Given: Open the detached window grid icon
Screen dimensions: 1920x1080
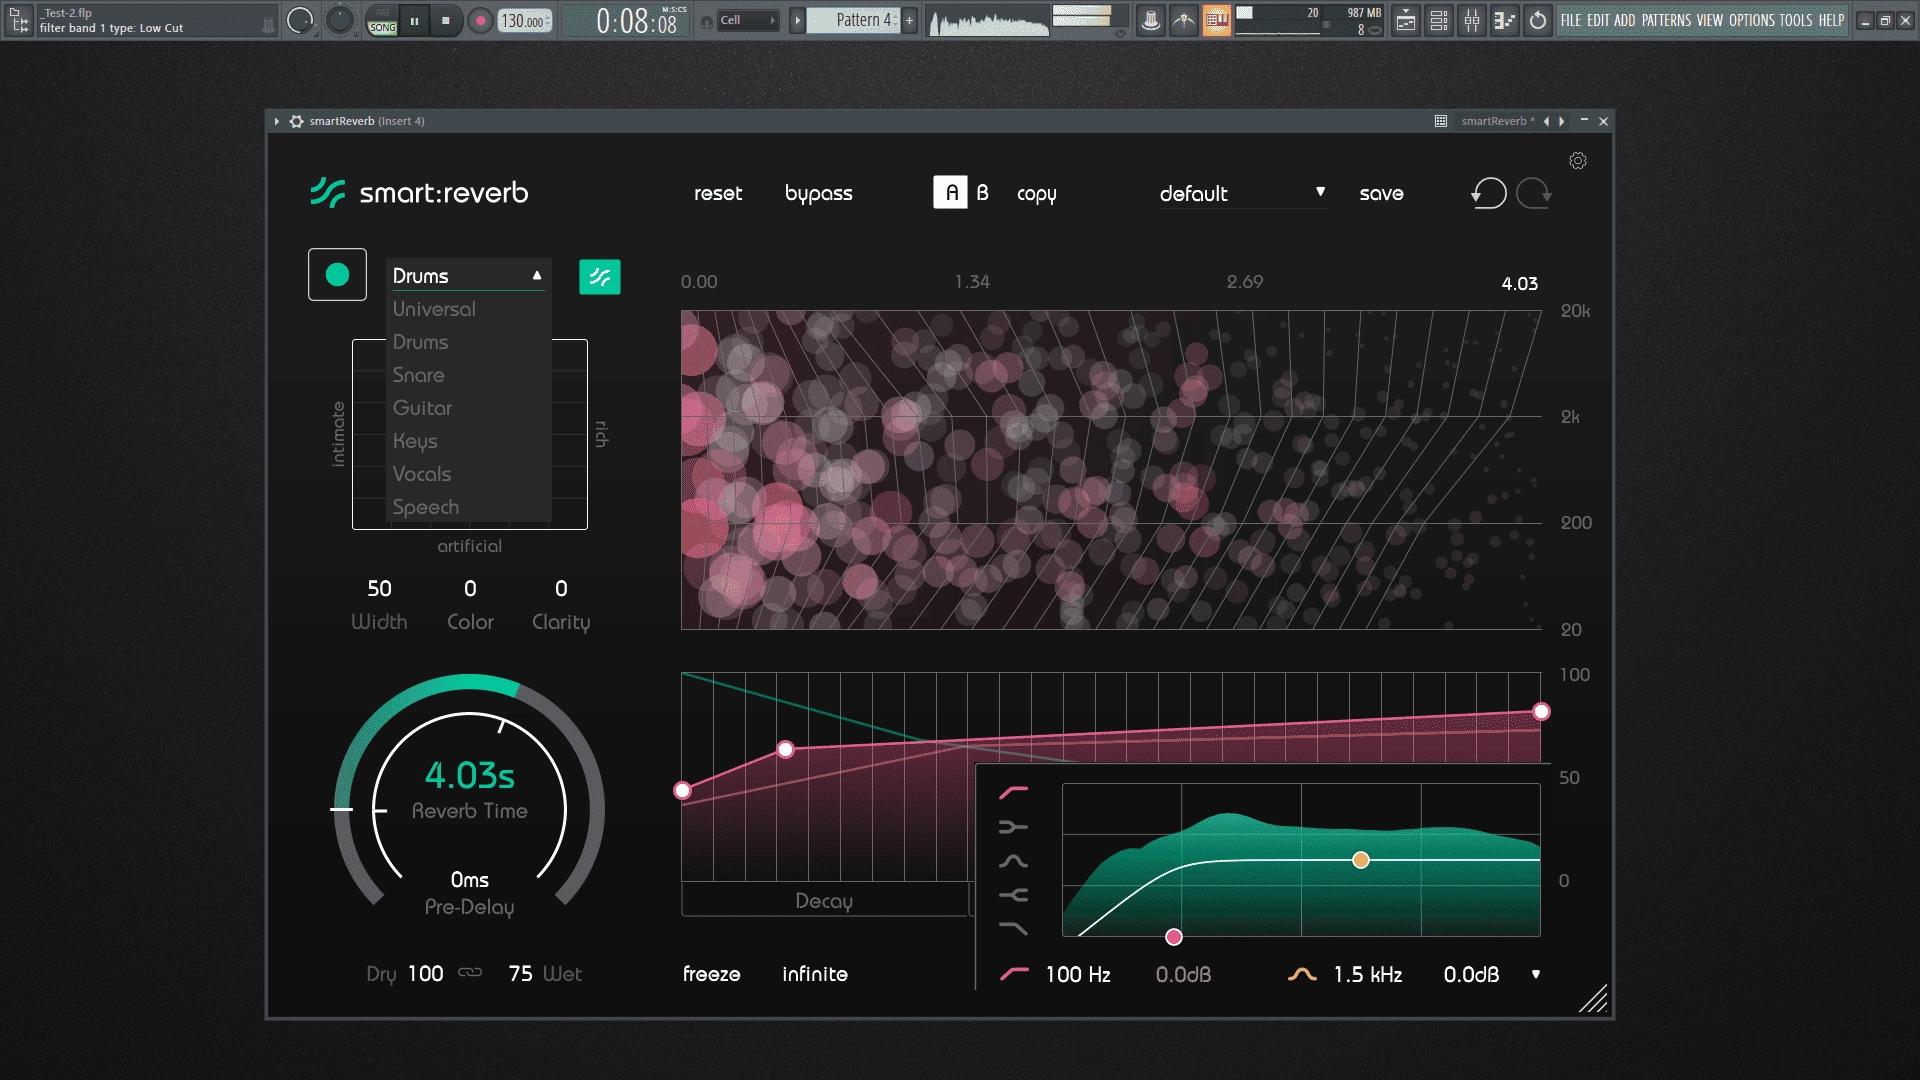Looking at the screenshot, I should 1441,121.
